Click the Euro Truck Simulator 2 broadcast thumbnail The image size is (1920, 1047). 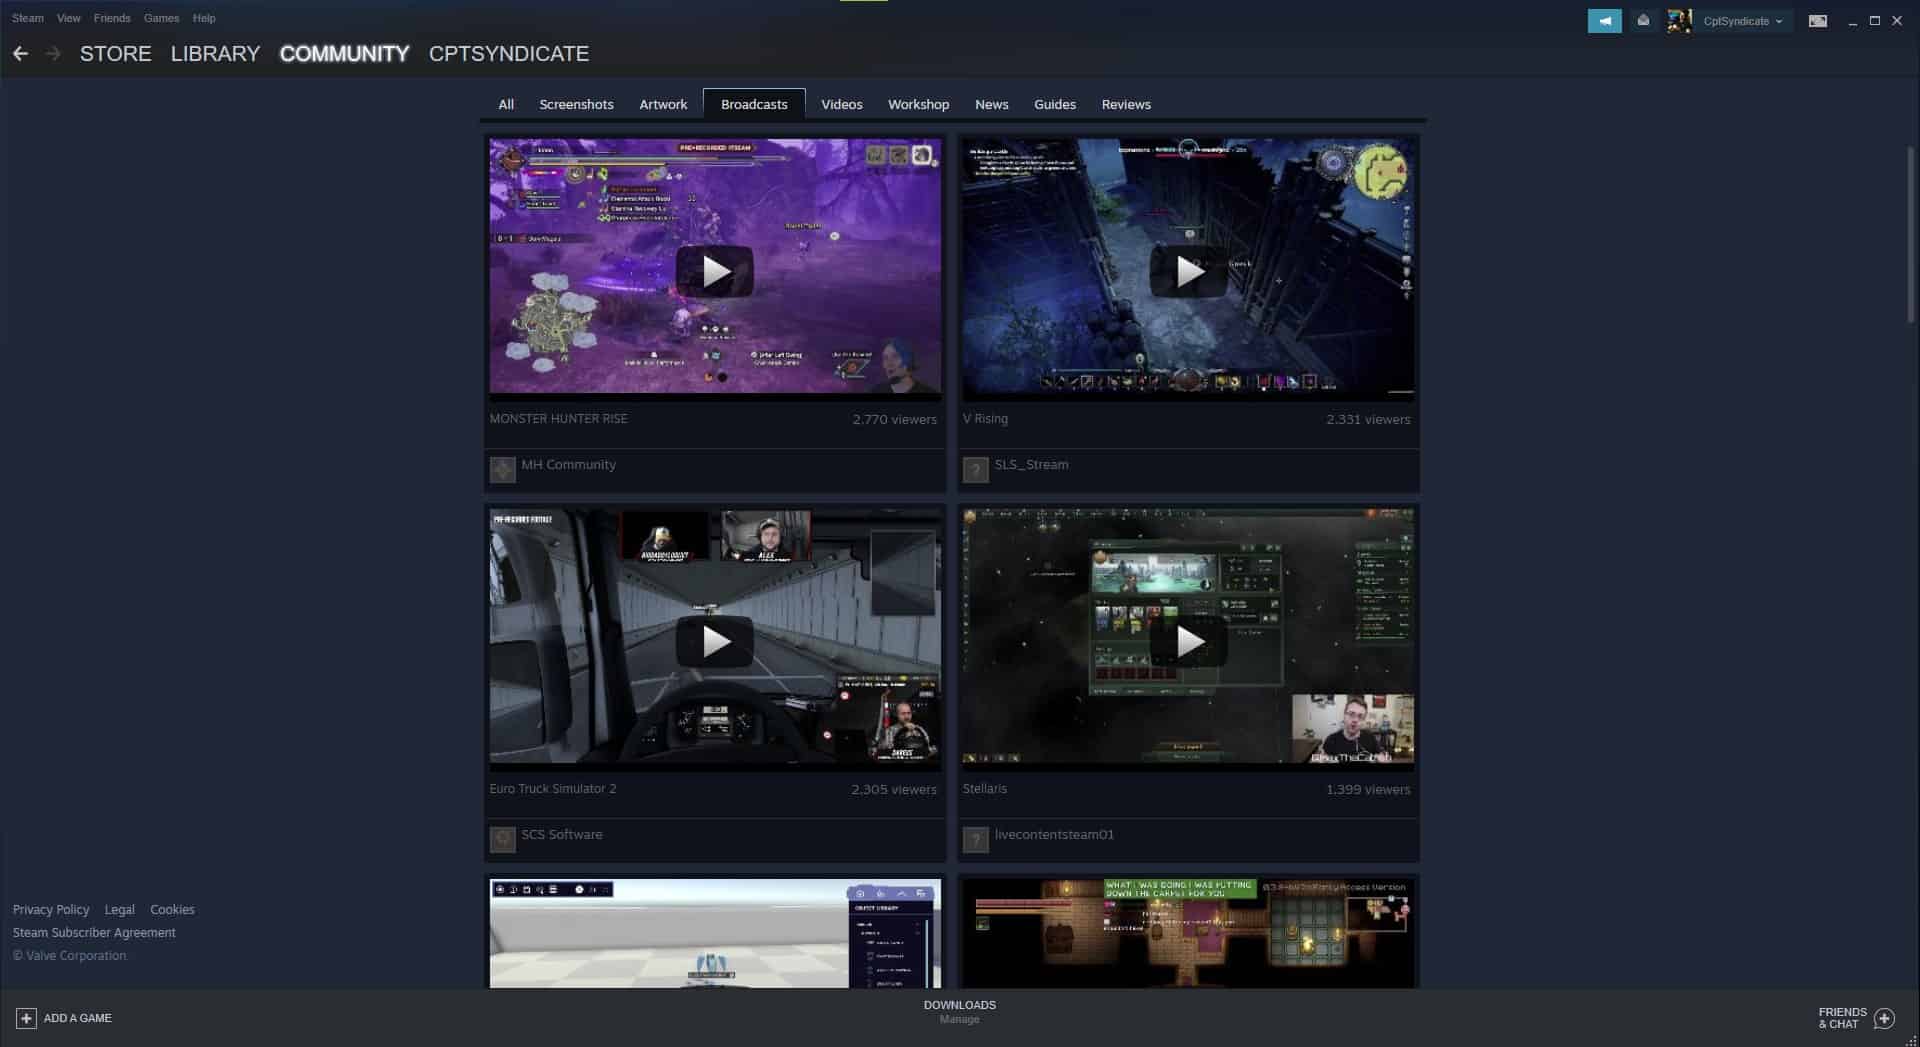tap(714, 640)
